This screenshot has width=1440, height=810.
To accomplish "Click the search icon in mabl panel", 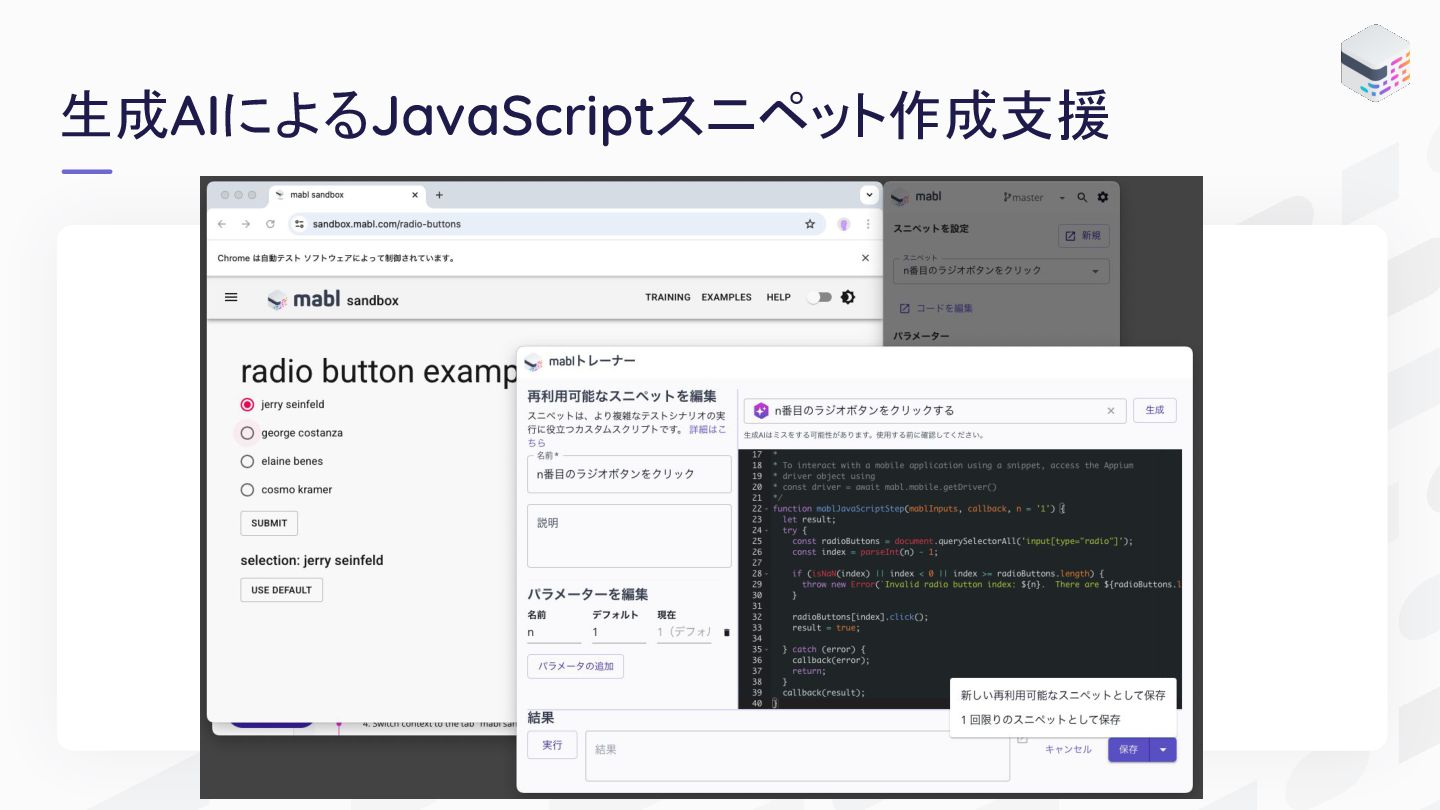I will tap(1082, 197).
